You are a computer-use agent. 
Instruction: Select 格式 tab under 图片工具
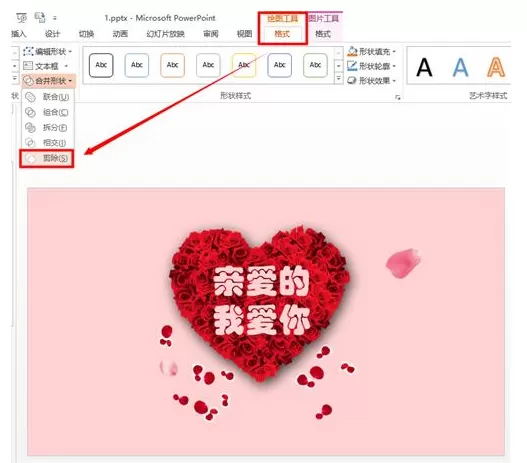pos(323,34)
